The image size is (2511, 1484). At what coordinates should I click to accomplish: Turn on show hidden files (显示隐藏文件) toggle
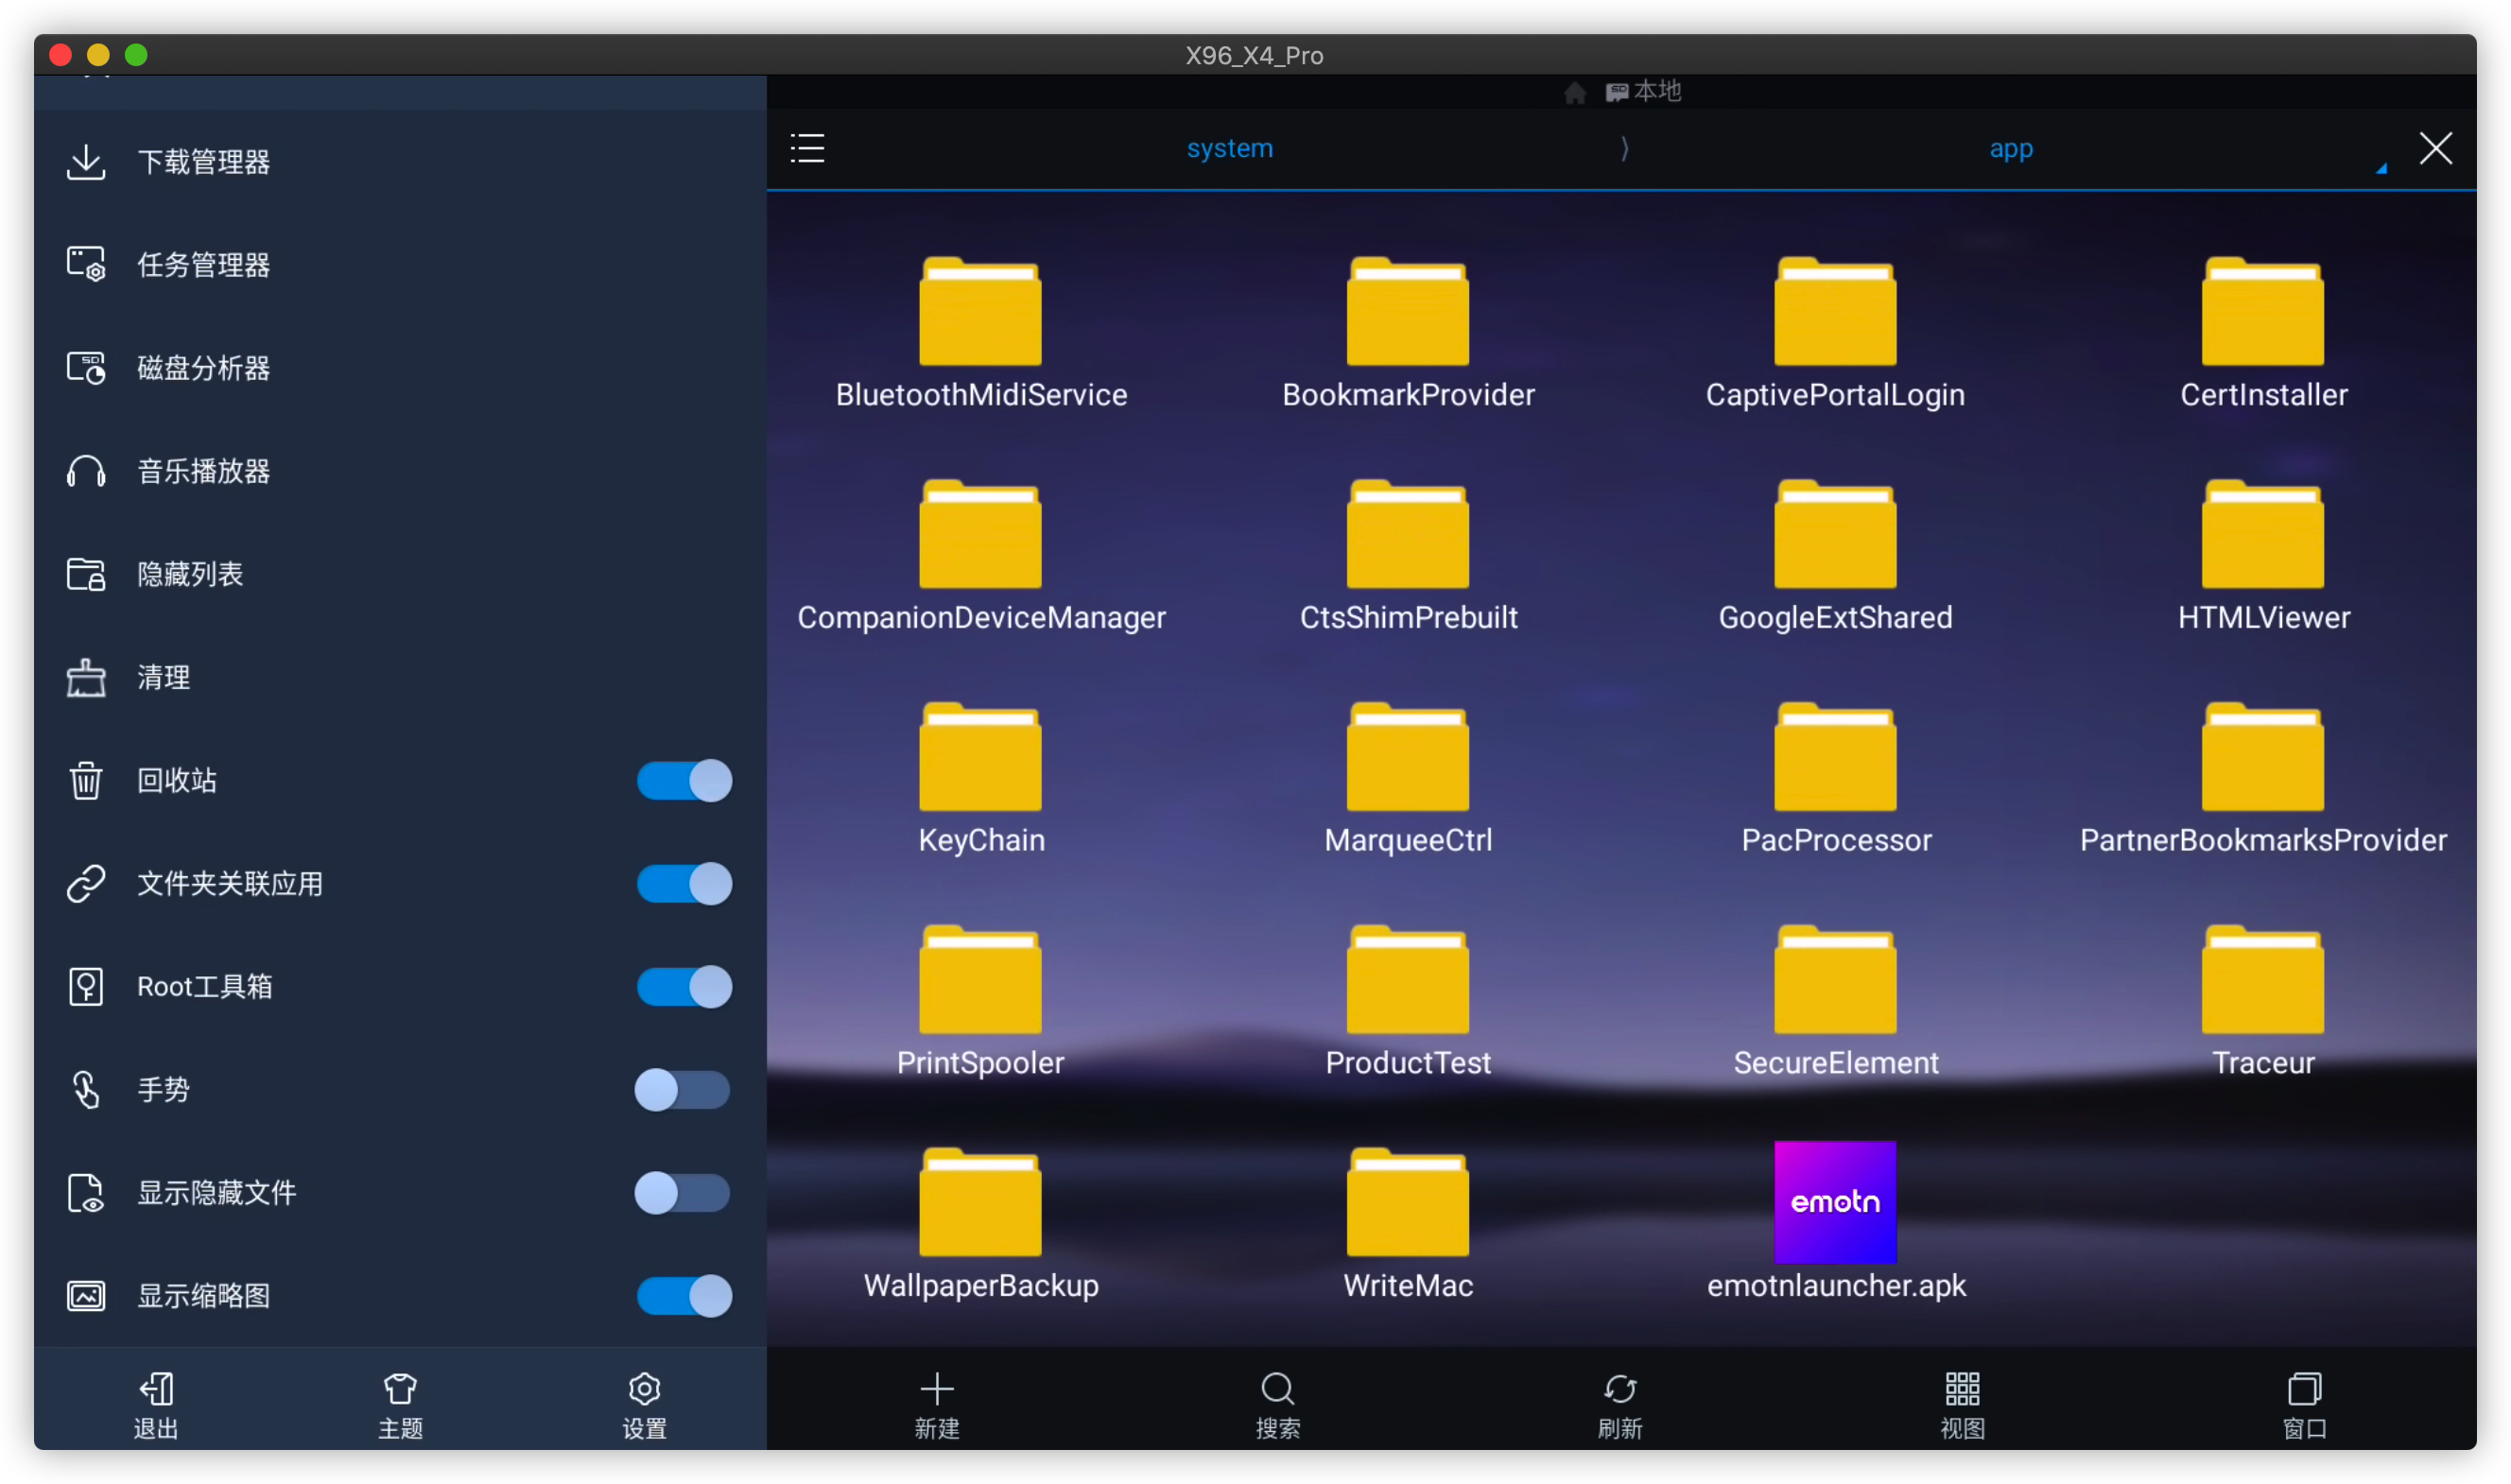point(683,1192)
